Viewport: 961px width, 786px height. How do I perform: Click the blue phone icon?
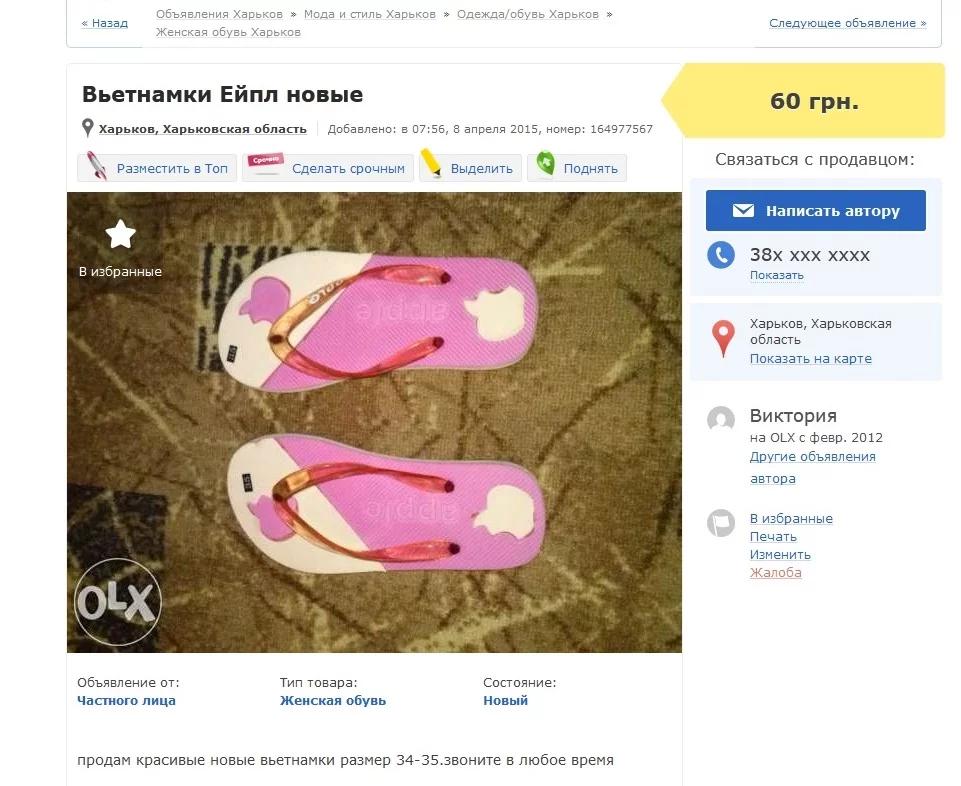721,255
